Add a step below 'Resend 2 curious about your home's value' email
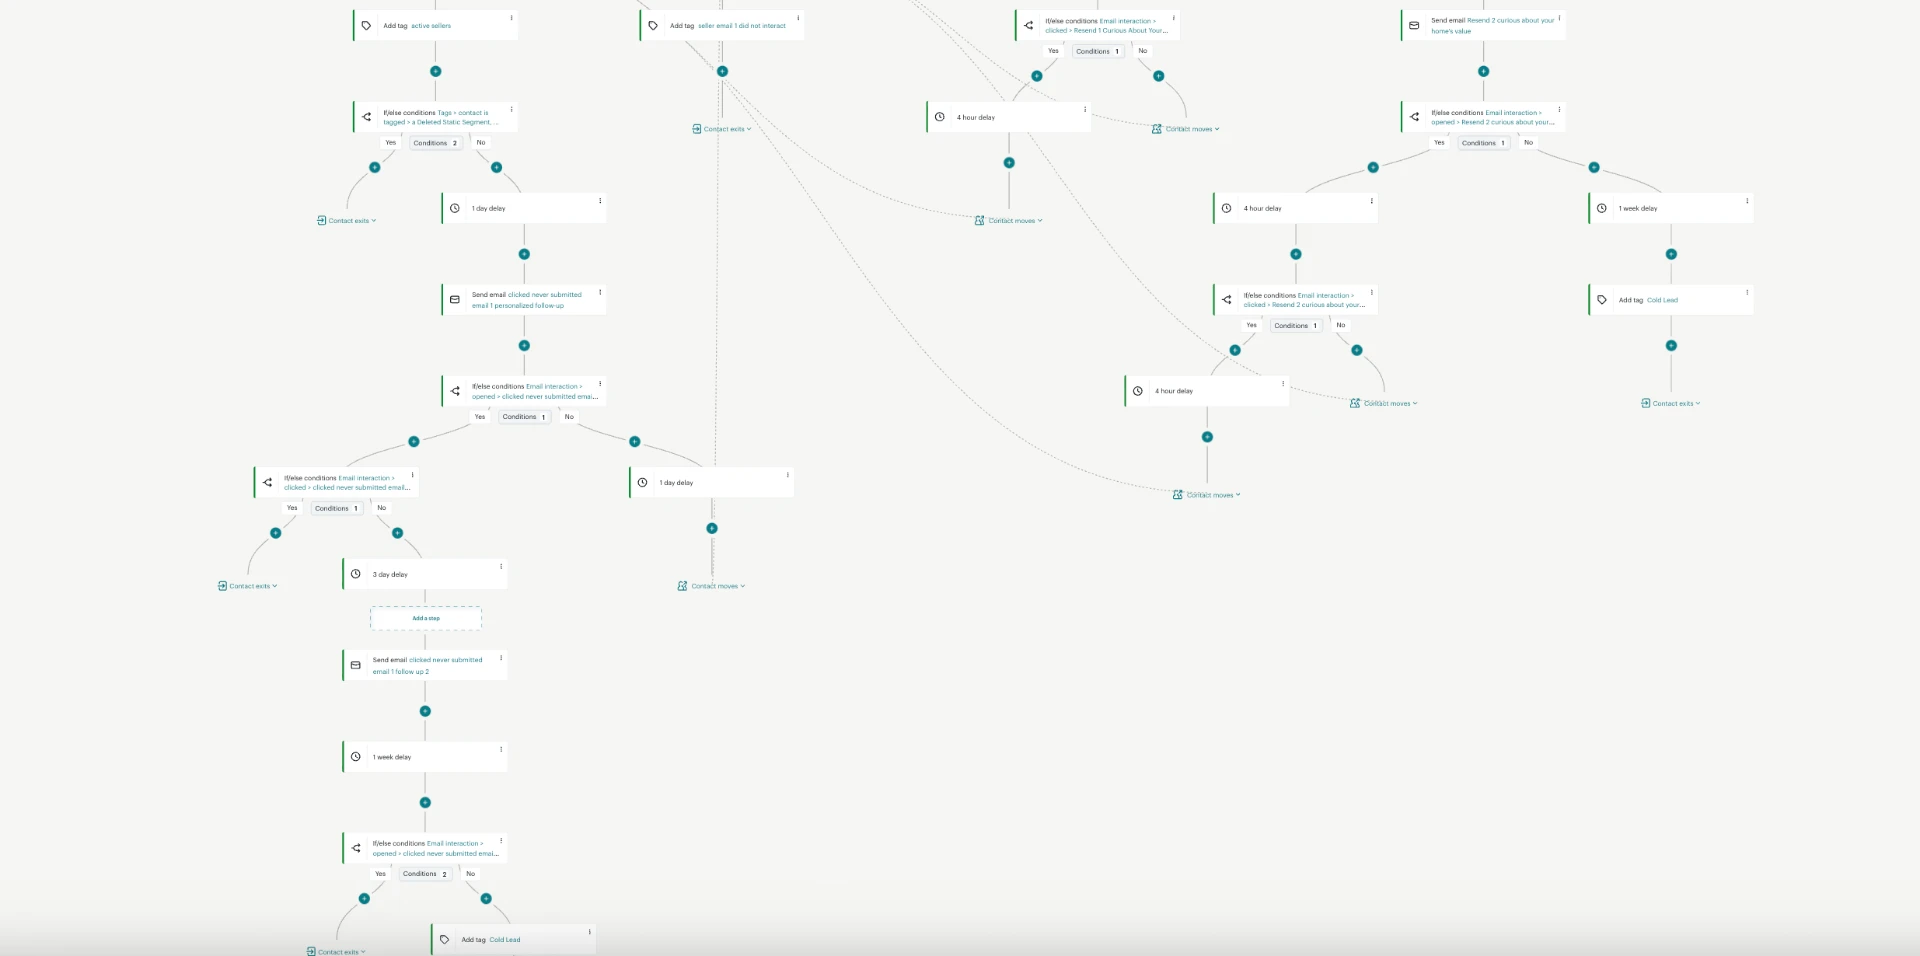This screenshot has height=956, width=1920. point(1483,71)
